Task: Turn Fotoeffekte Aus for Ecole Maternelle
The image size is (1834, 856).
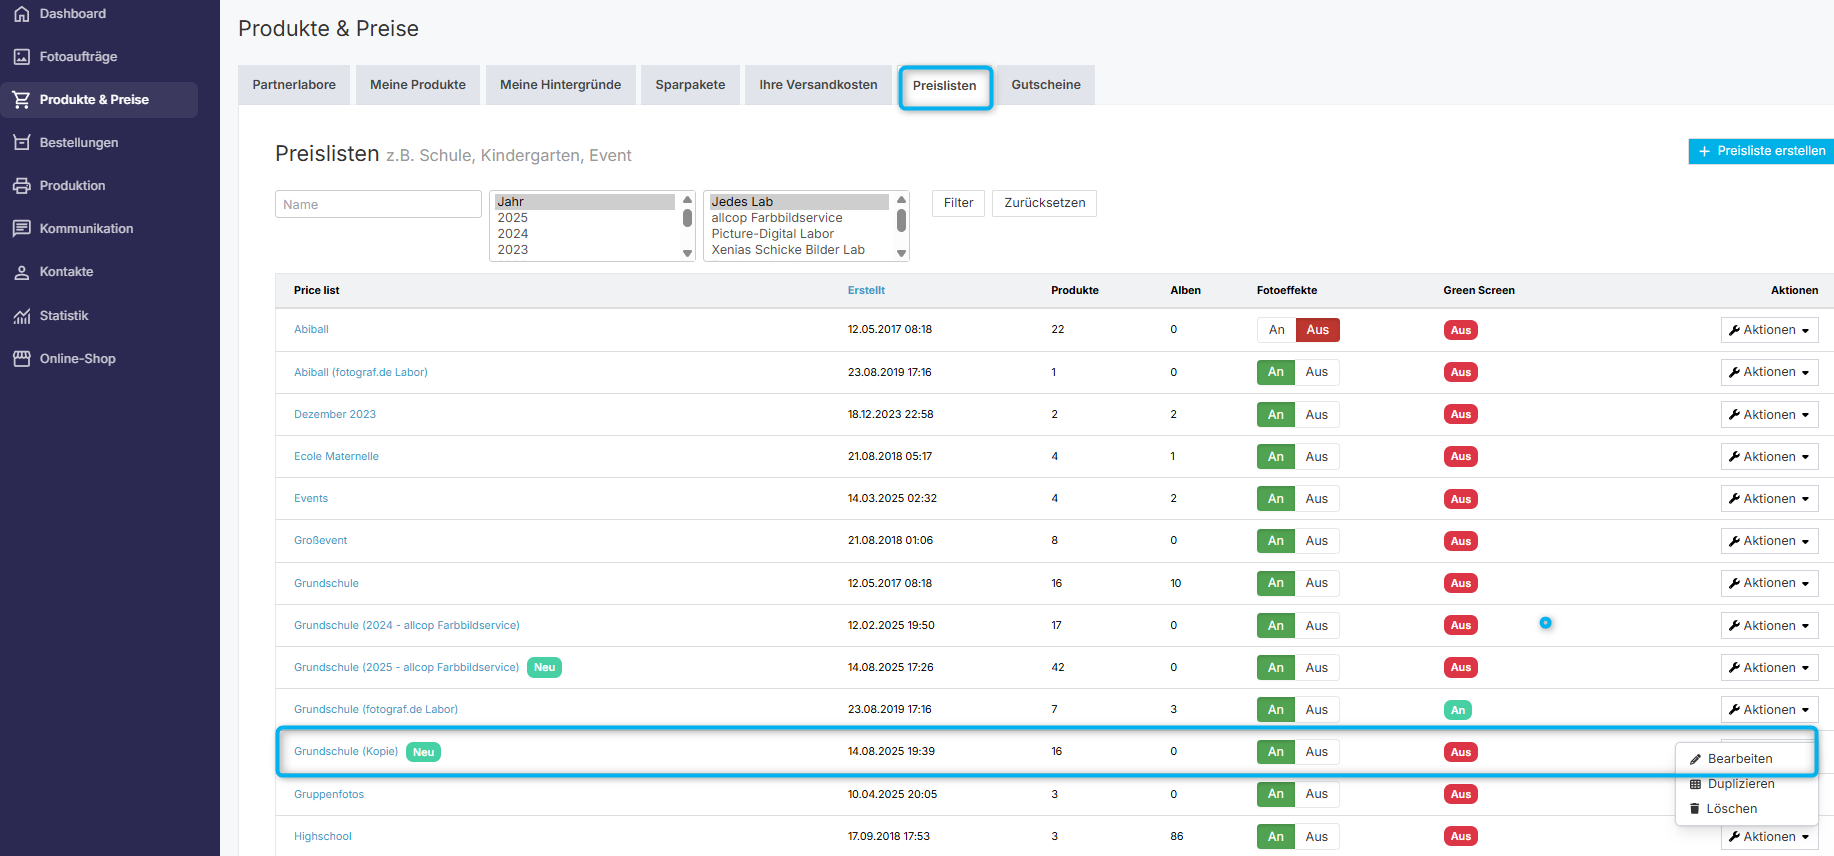Action: point(1317,457)
